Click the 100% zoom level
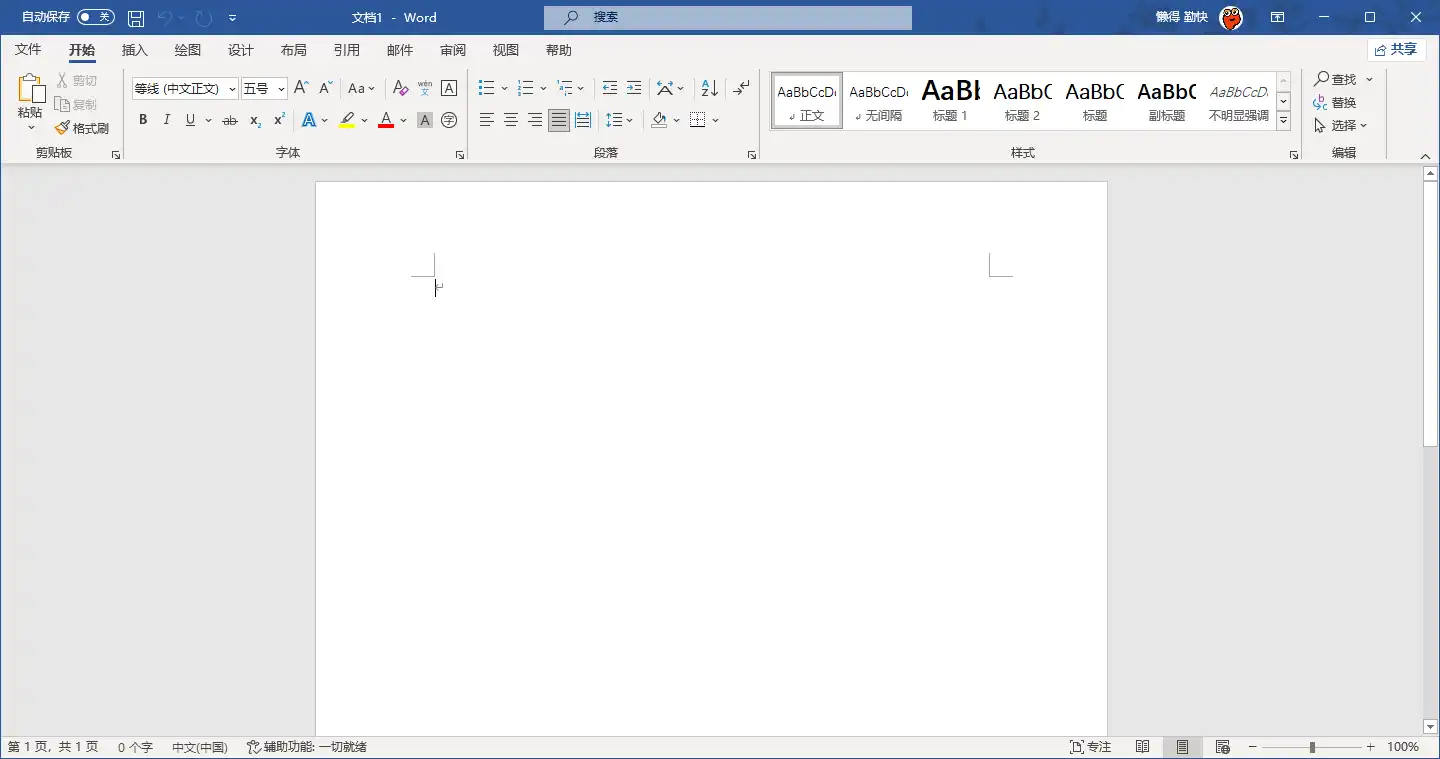Viewport: 1440px width, 759px height. pyautogui.click(x=1403, y=747)
